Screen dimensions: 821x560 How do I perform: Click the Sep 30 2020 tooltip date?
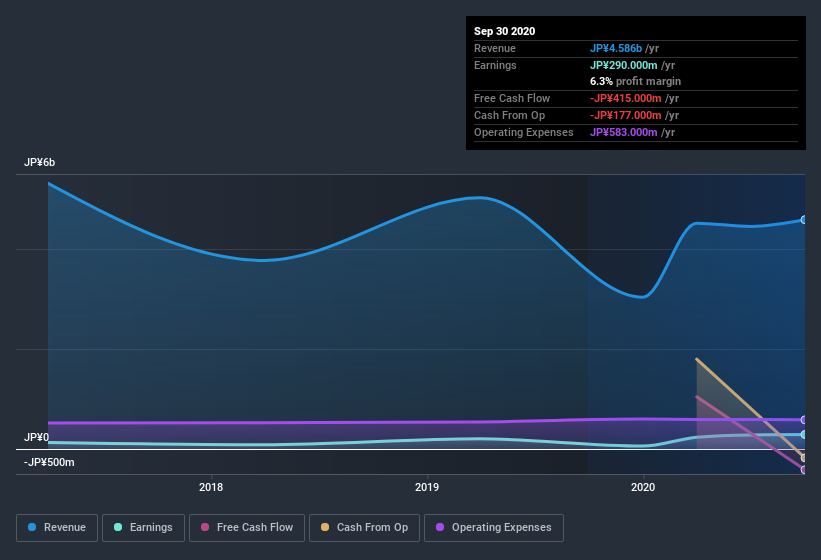[504, 31]
